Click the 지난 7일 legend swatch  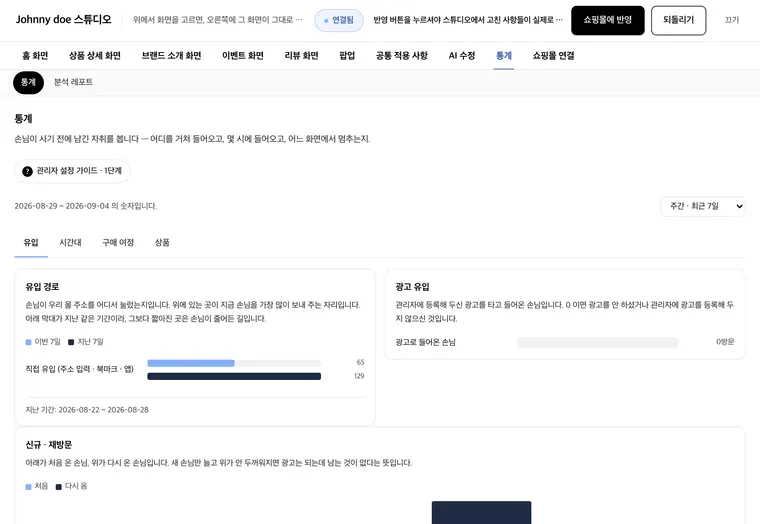coord(71,342)
